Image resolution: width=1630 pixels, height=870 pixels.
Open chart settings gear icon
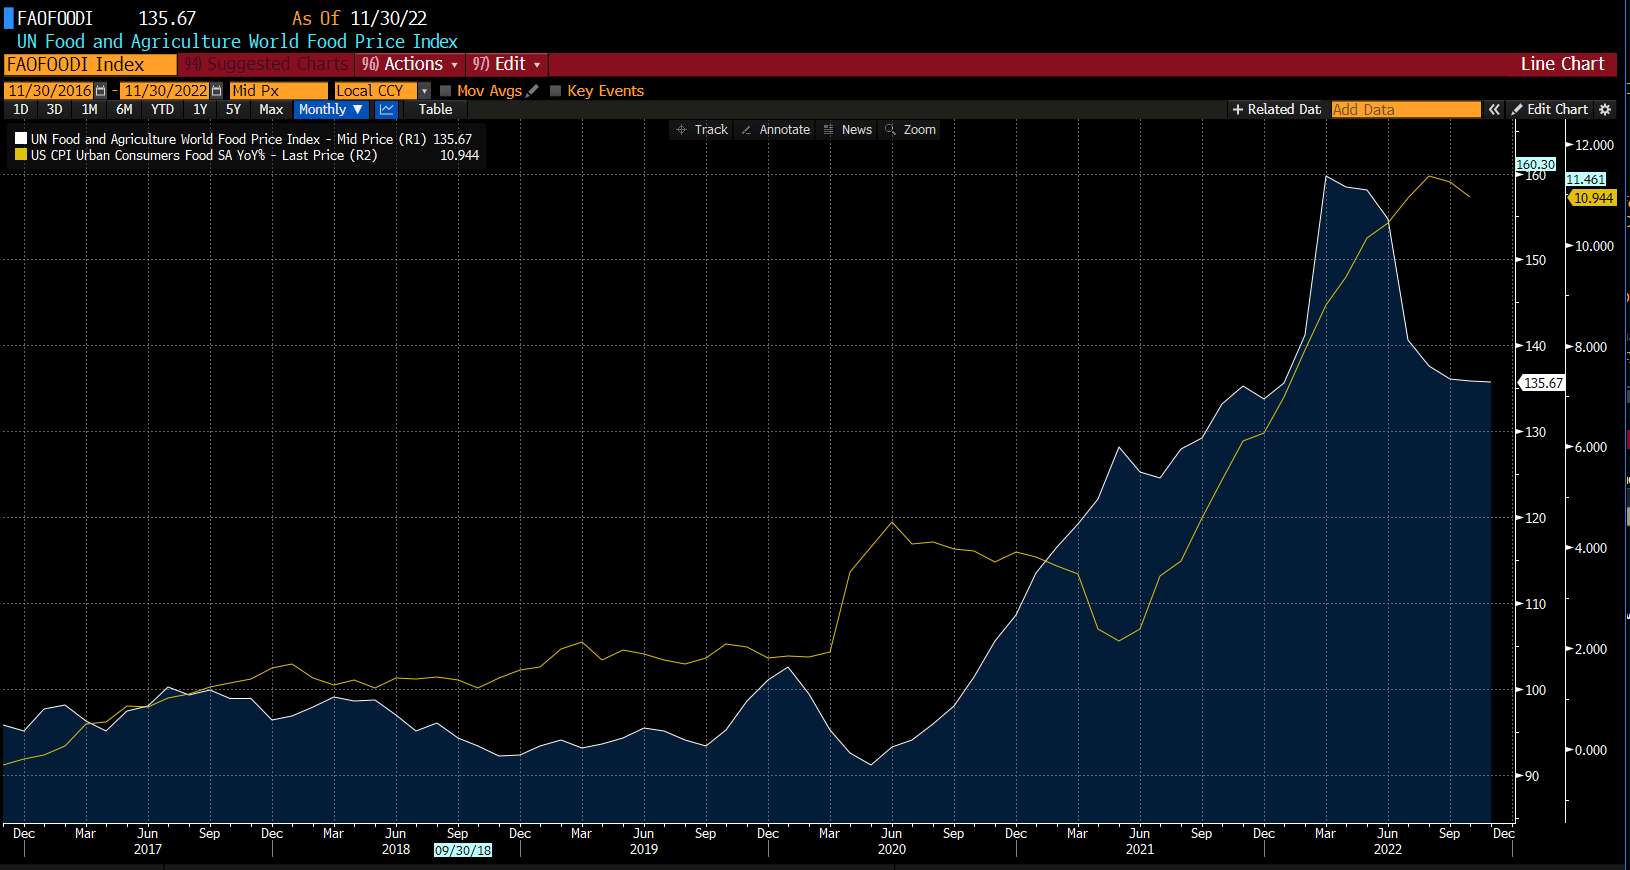coord(1605,110)
